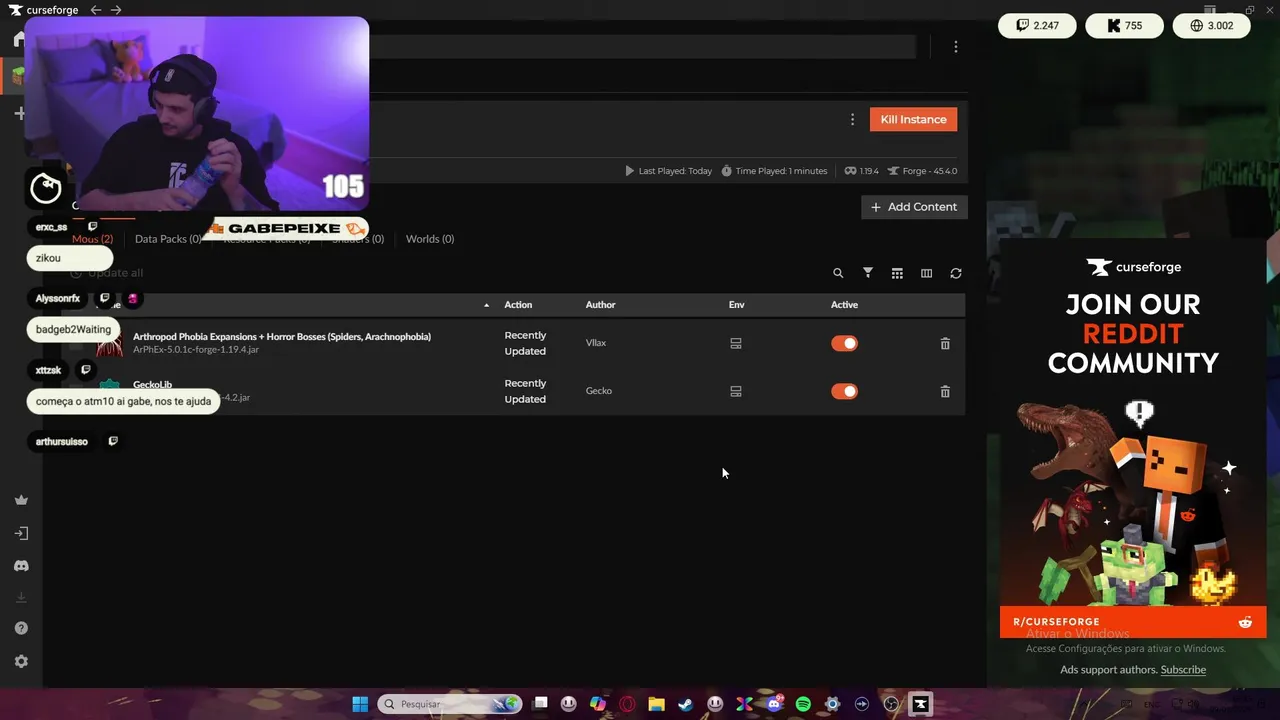Delete the GeckoLib mod

[x=945, y=391]
